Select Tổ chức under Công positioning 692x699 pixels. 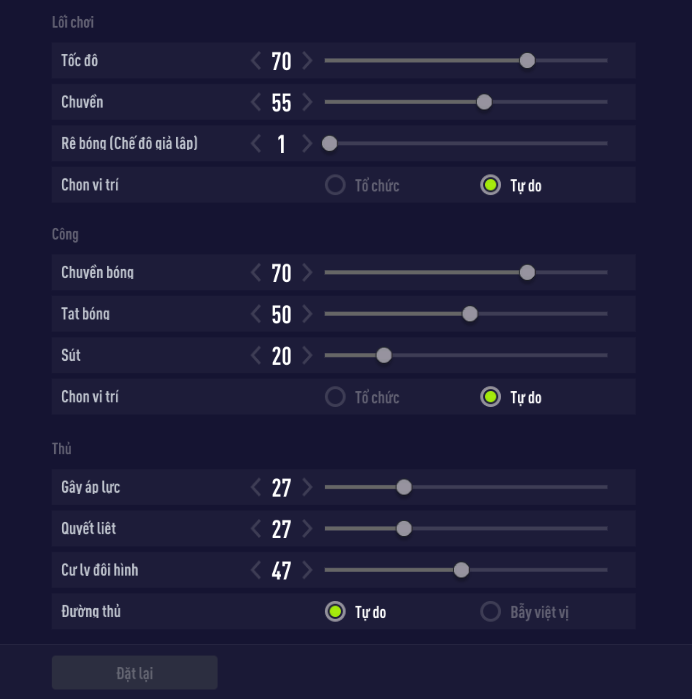tap(336, 397)
